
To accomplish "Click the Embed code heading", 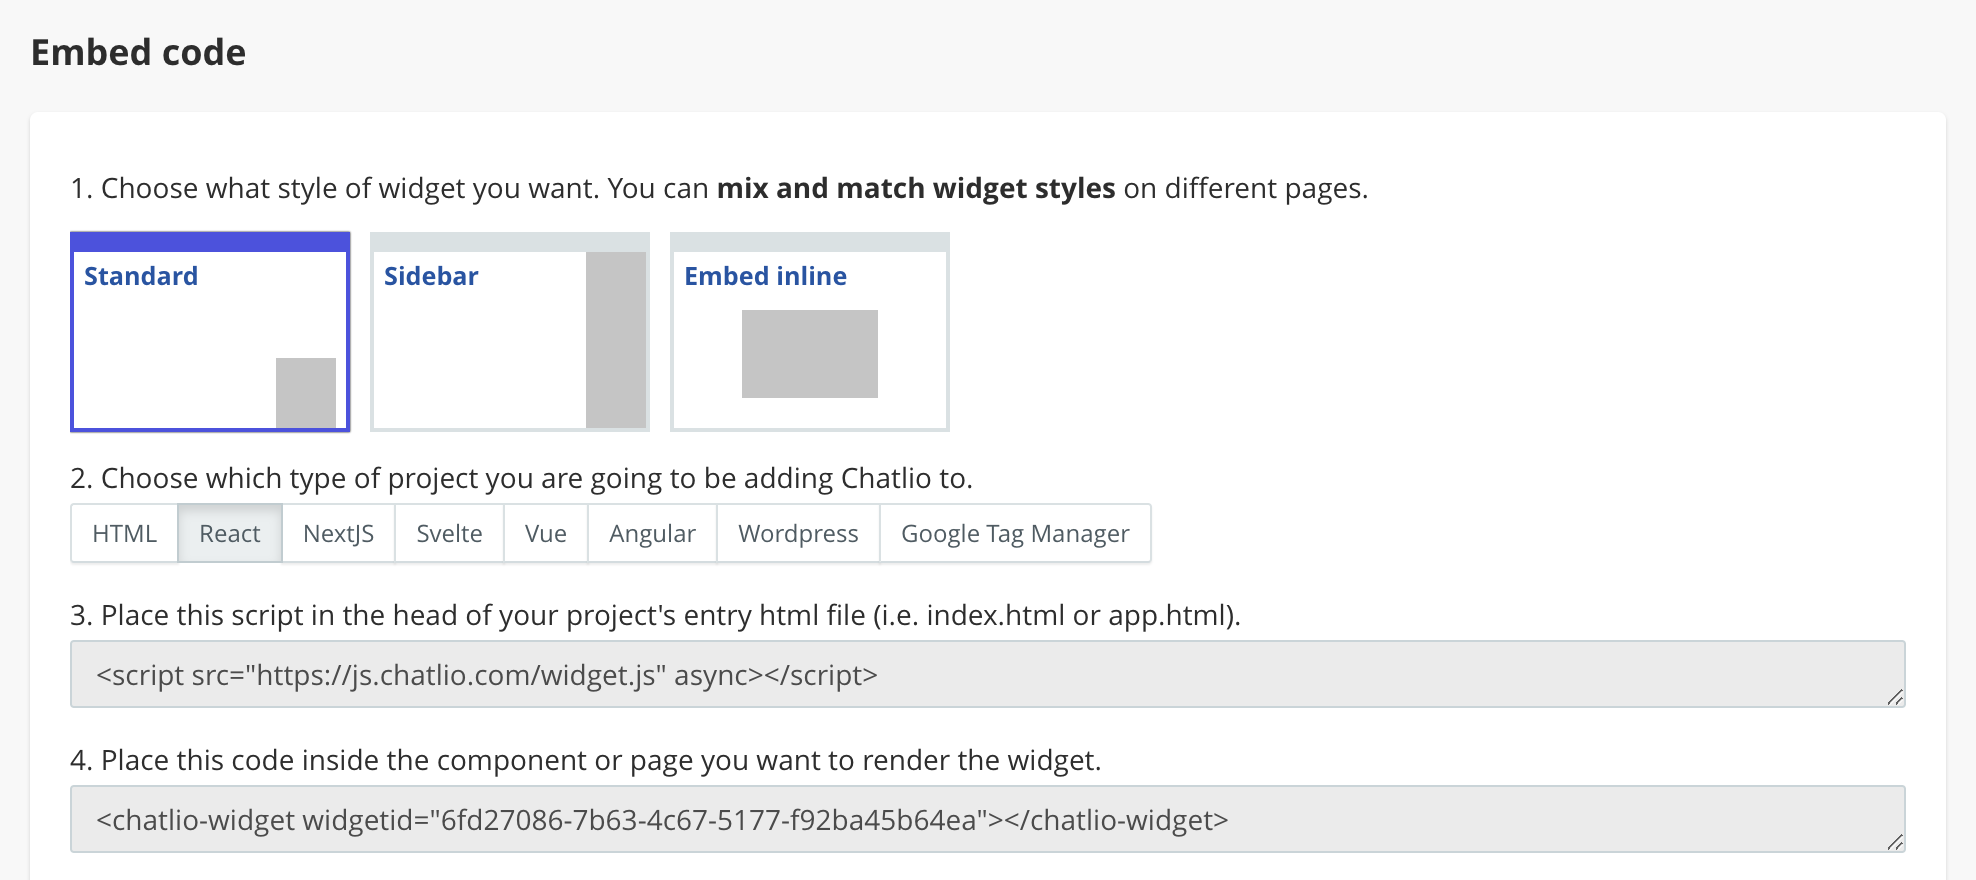I will [x=138, y=52].
